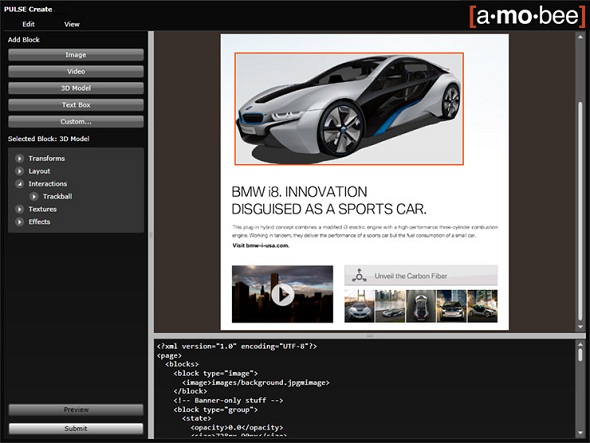Click the <blocks> opening tag line
590x443 pixels.
pyautogui.click(x=182, y=364)
